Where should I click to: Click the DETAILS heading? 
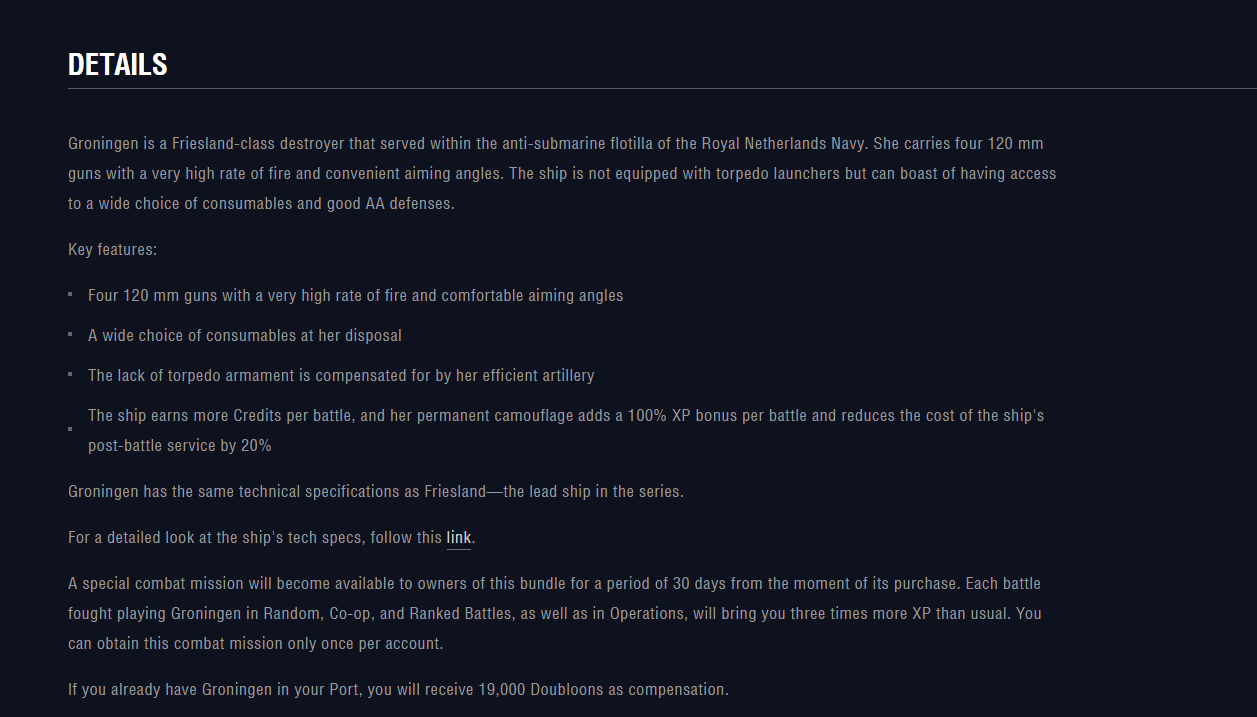tap(118, 65)
